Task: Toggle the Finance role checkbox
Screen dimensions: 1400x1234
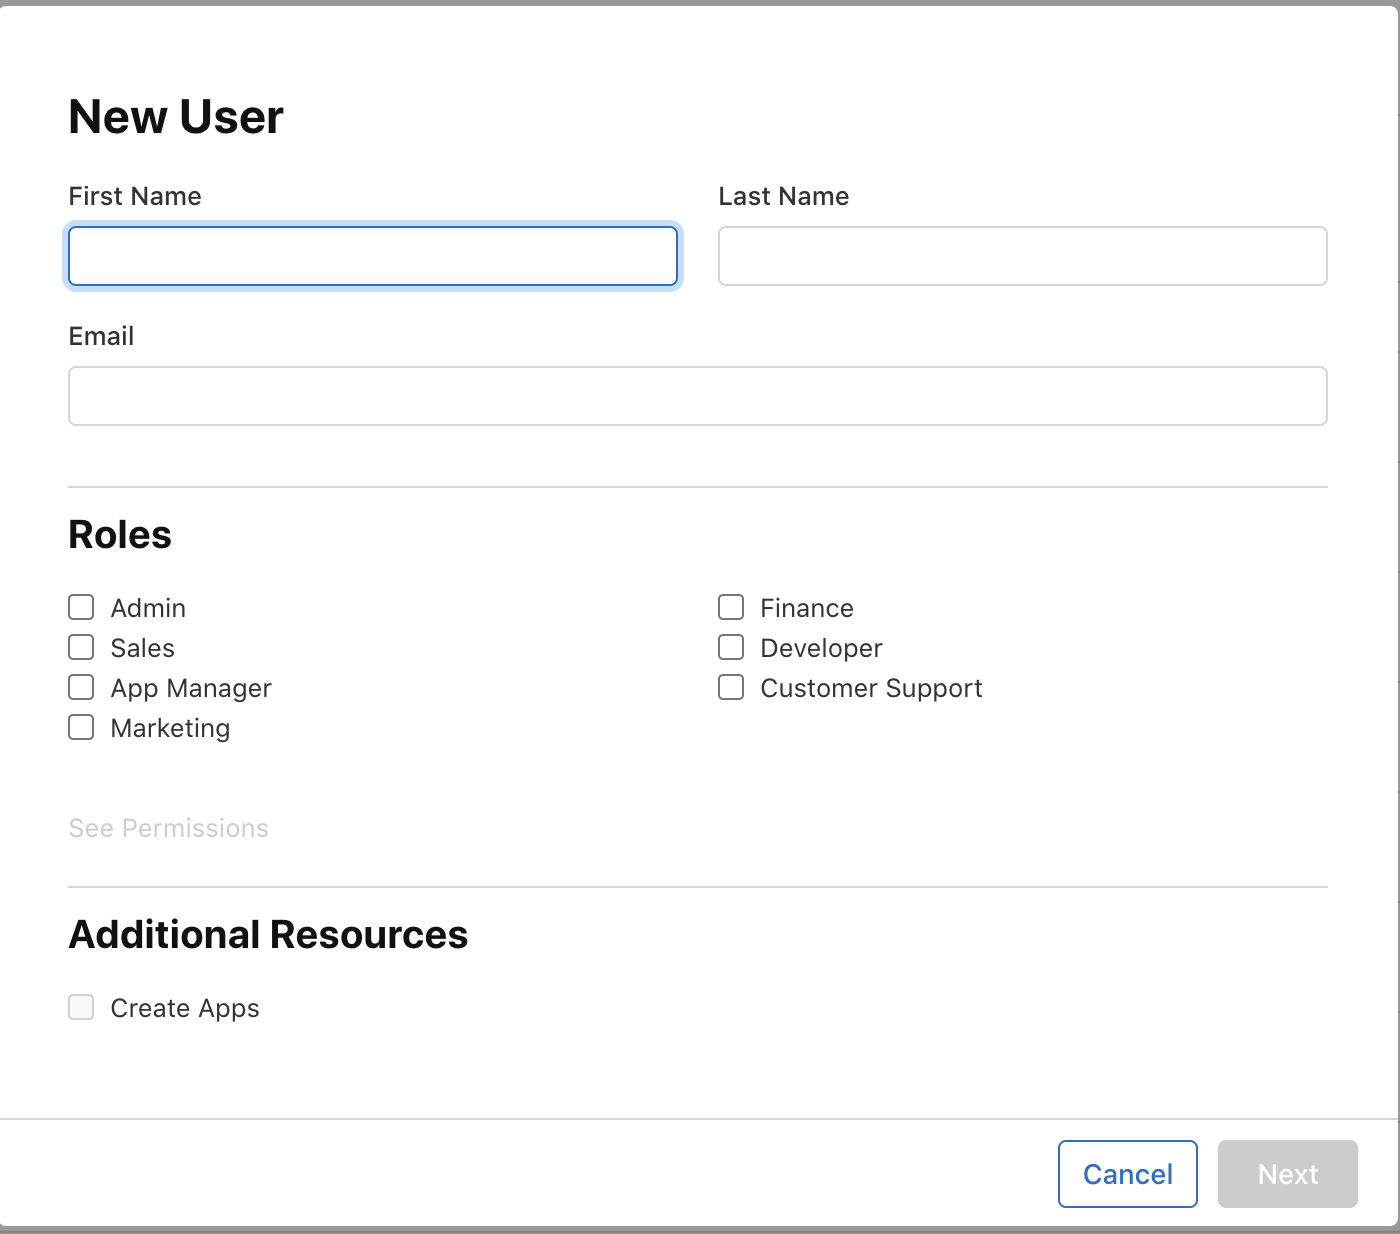Action: coord(731,608)
